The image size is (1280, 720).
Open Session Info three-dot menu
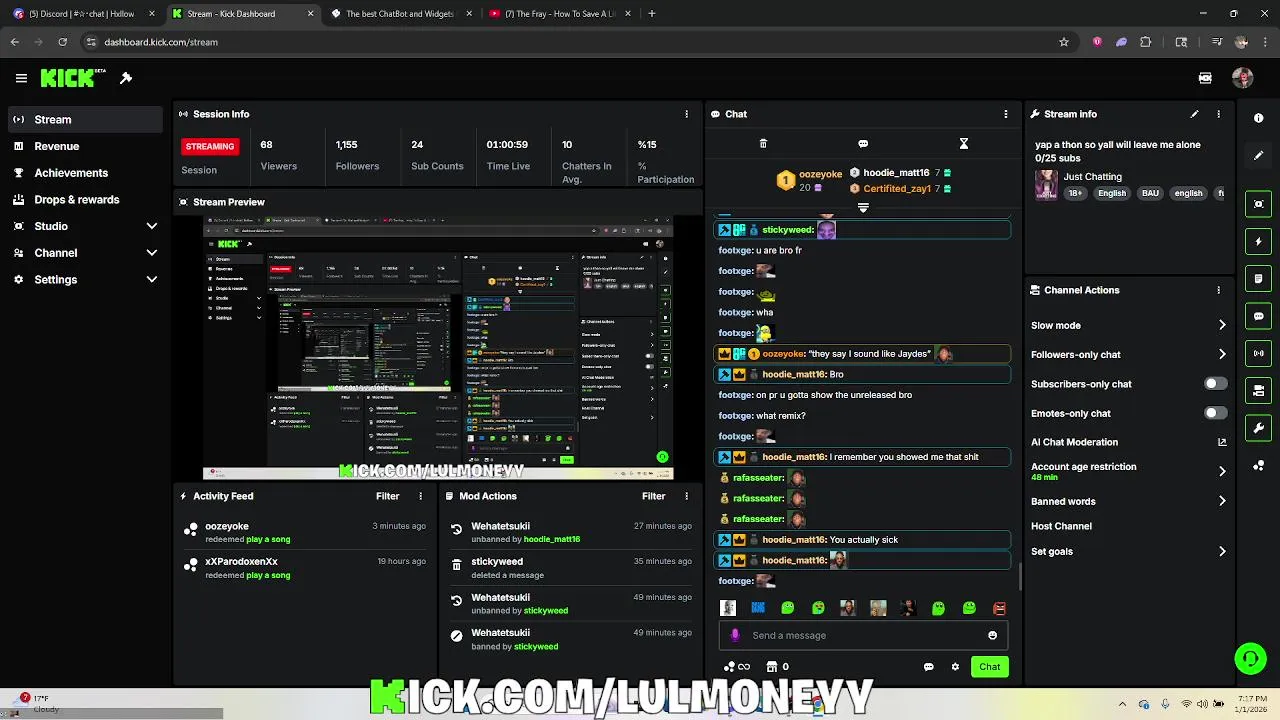click(686, 114)
